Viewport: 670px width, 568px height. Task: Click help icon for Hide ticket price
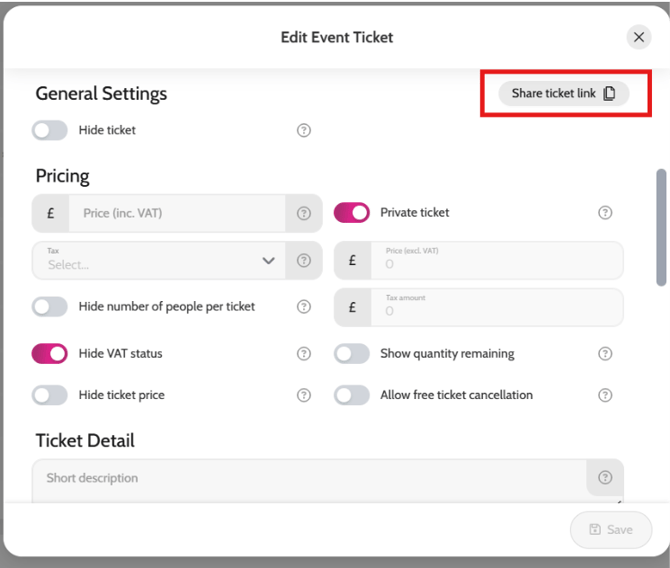pyautogui.click(x=304, y=395)
